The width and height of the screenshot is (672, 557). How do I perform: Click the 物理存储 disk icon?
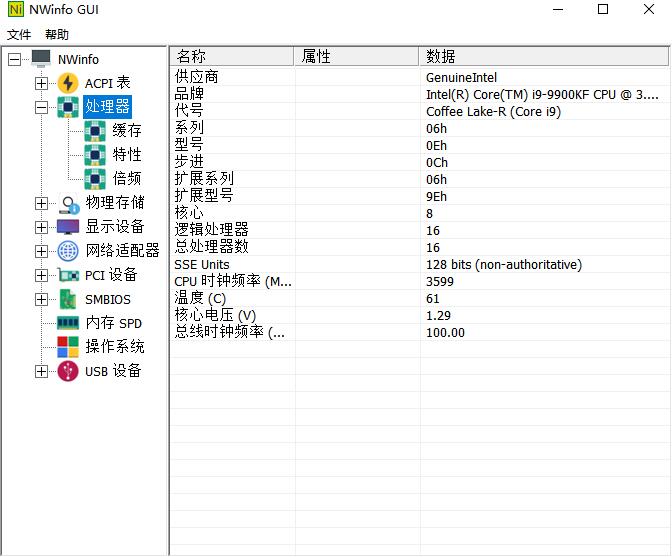click(x=69, y=203)
